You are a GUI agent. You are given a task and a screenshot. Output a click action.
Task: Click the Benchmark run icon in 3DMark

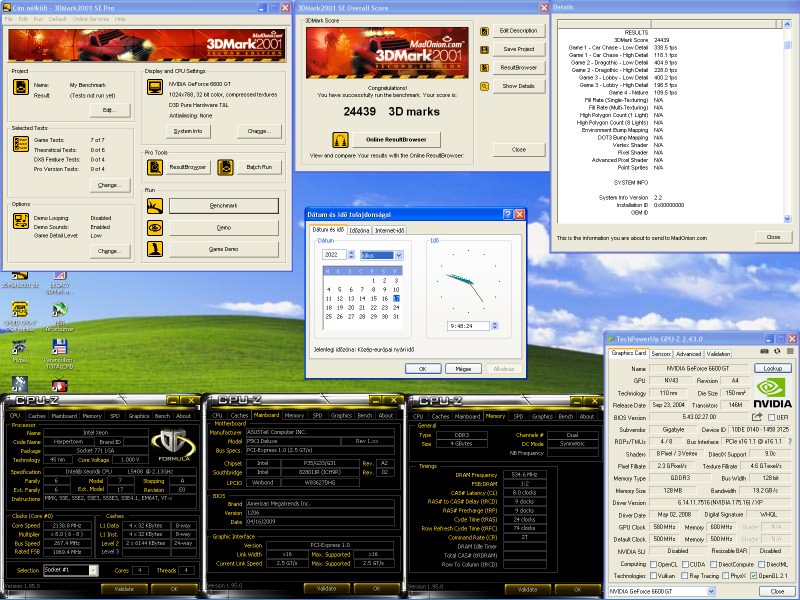(x=155, y=205)
